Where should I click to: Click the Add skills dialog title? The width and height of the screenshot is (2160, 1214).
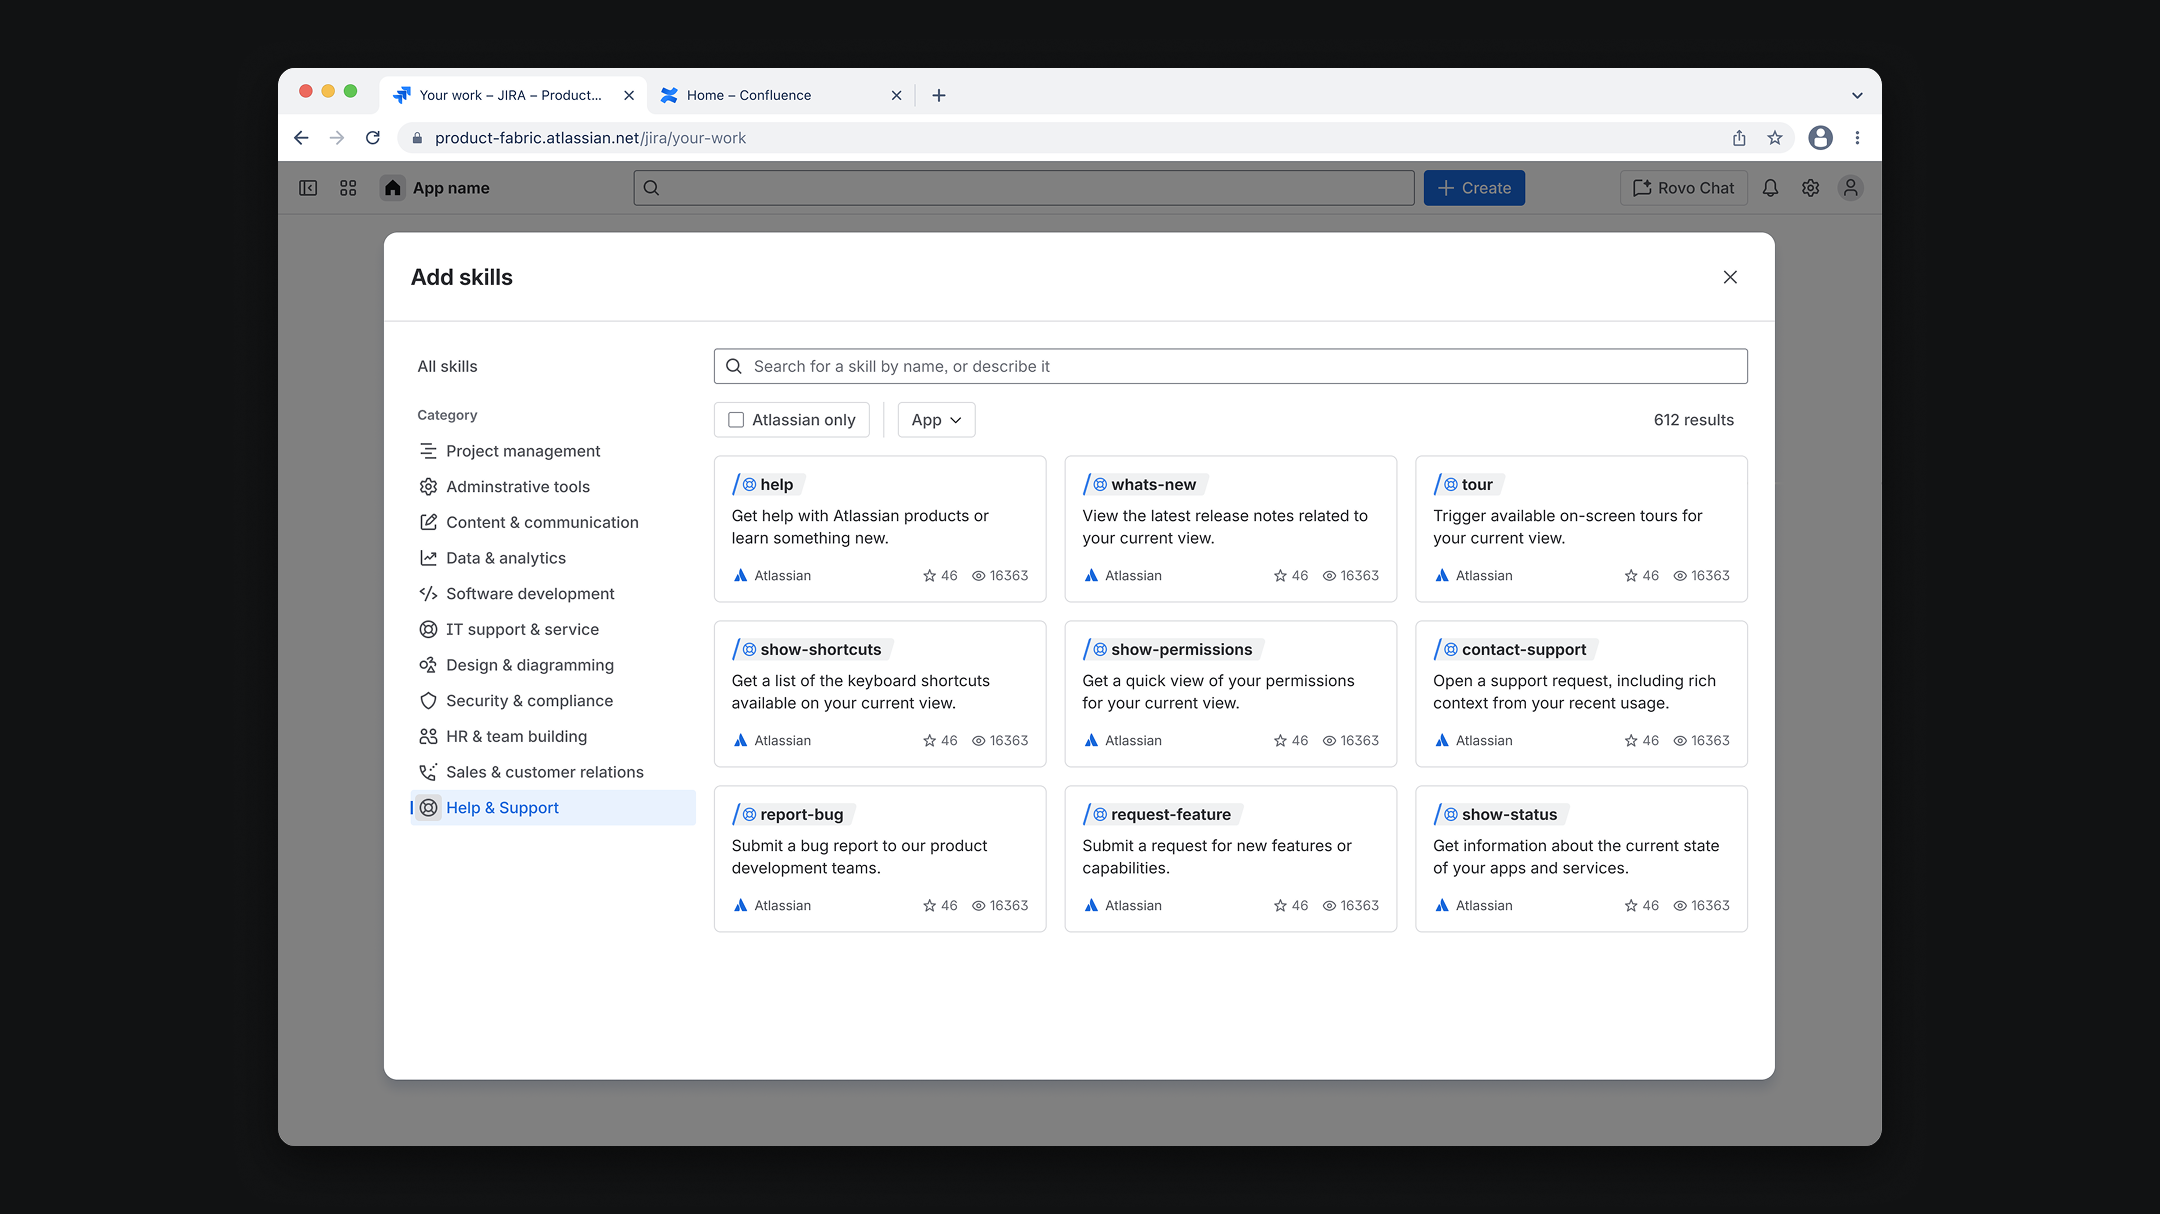(462, 278)
